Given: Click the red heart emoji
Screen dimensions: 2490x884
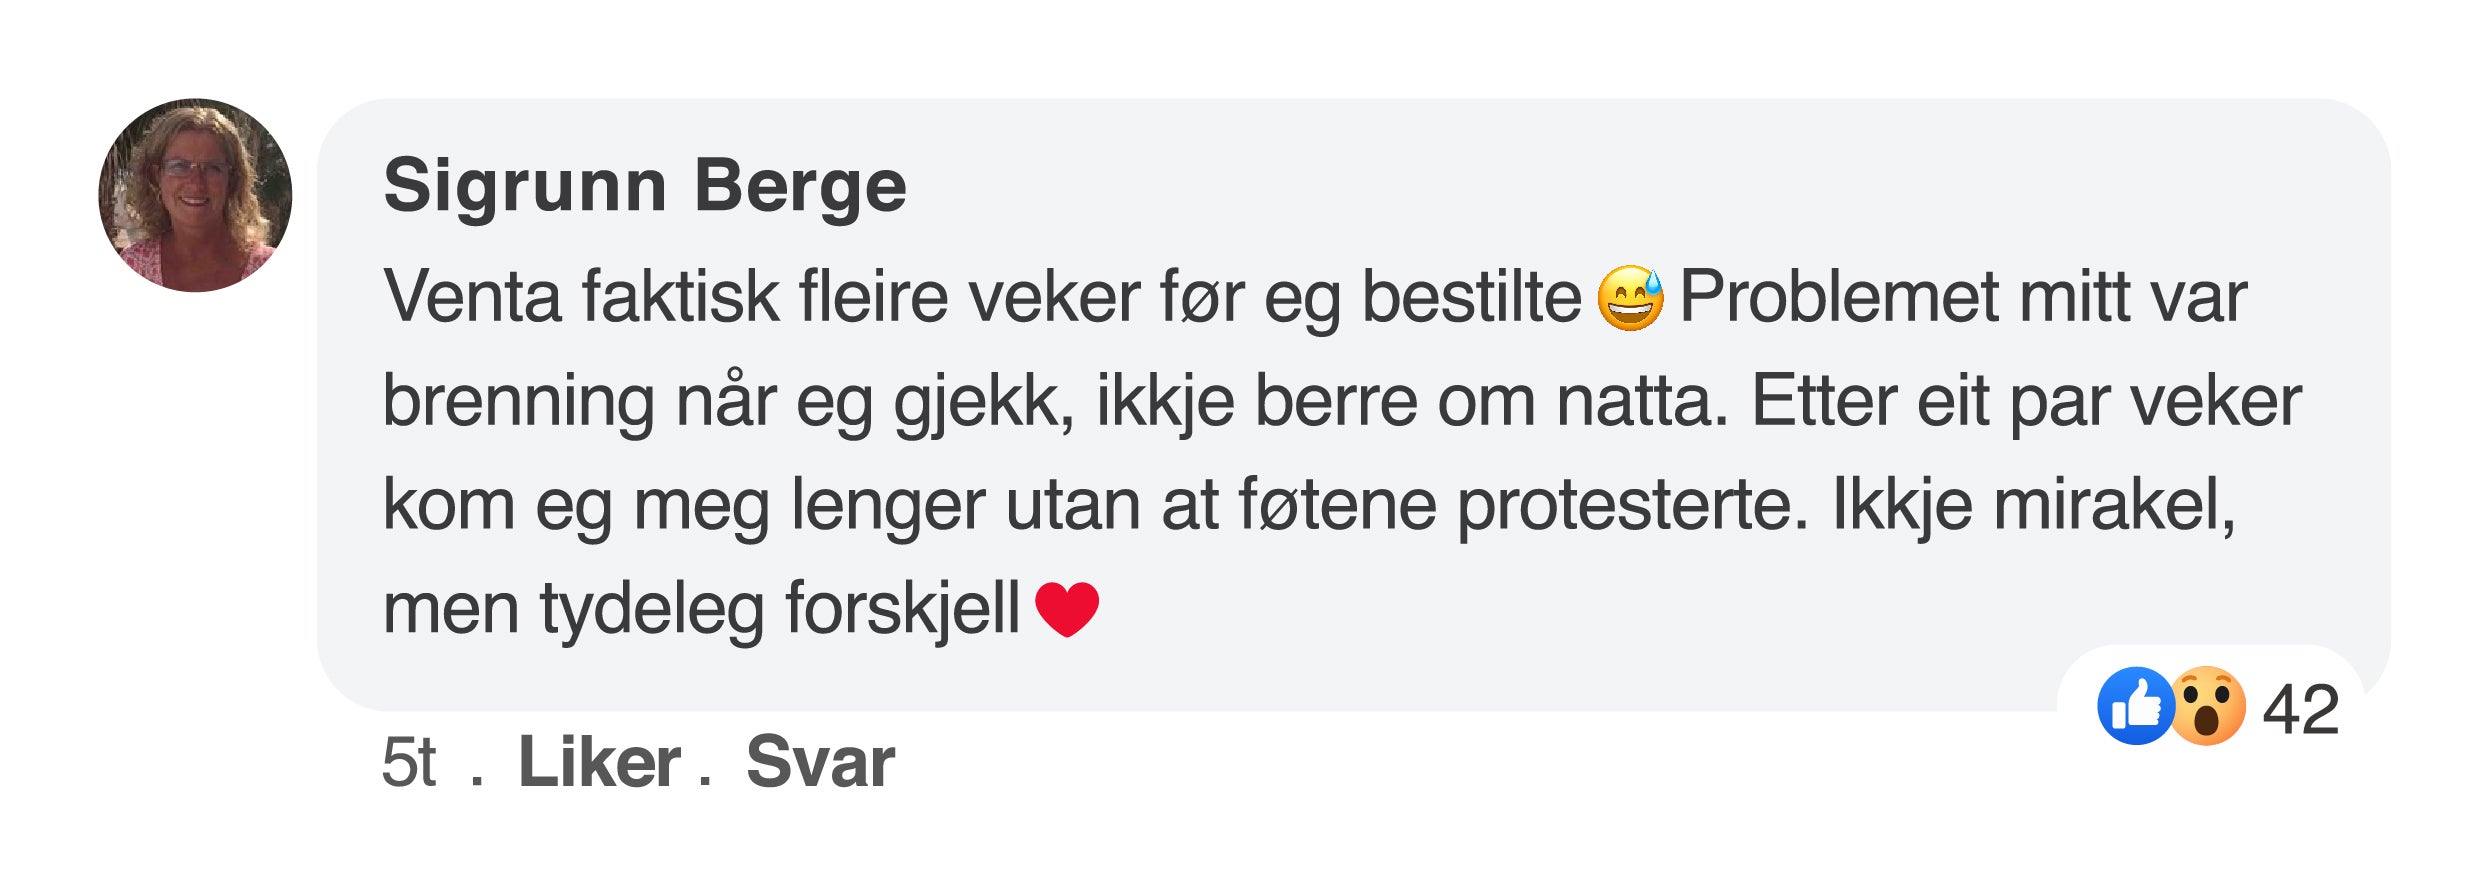Looking at the screenshot, I should [1067, 609].
